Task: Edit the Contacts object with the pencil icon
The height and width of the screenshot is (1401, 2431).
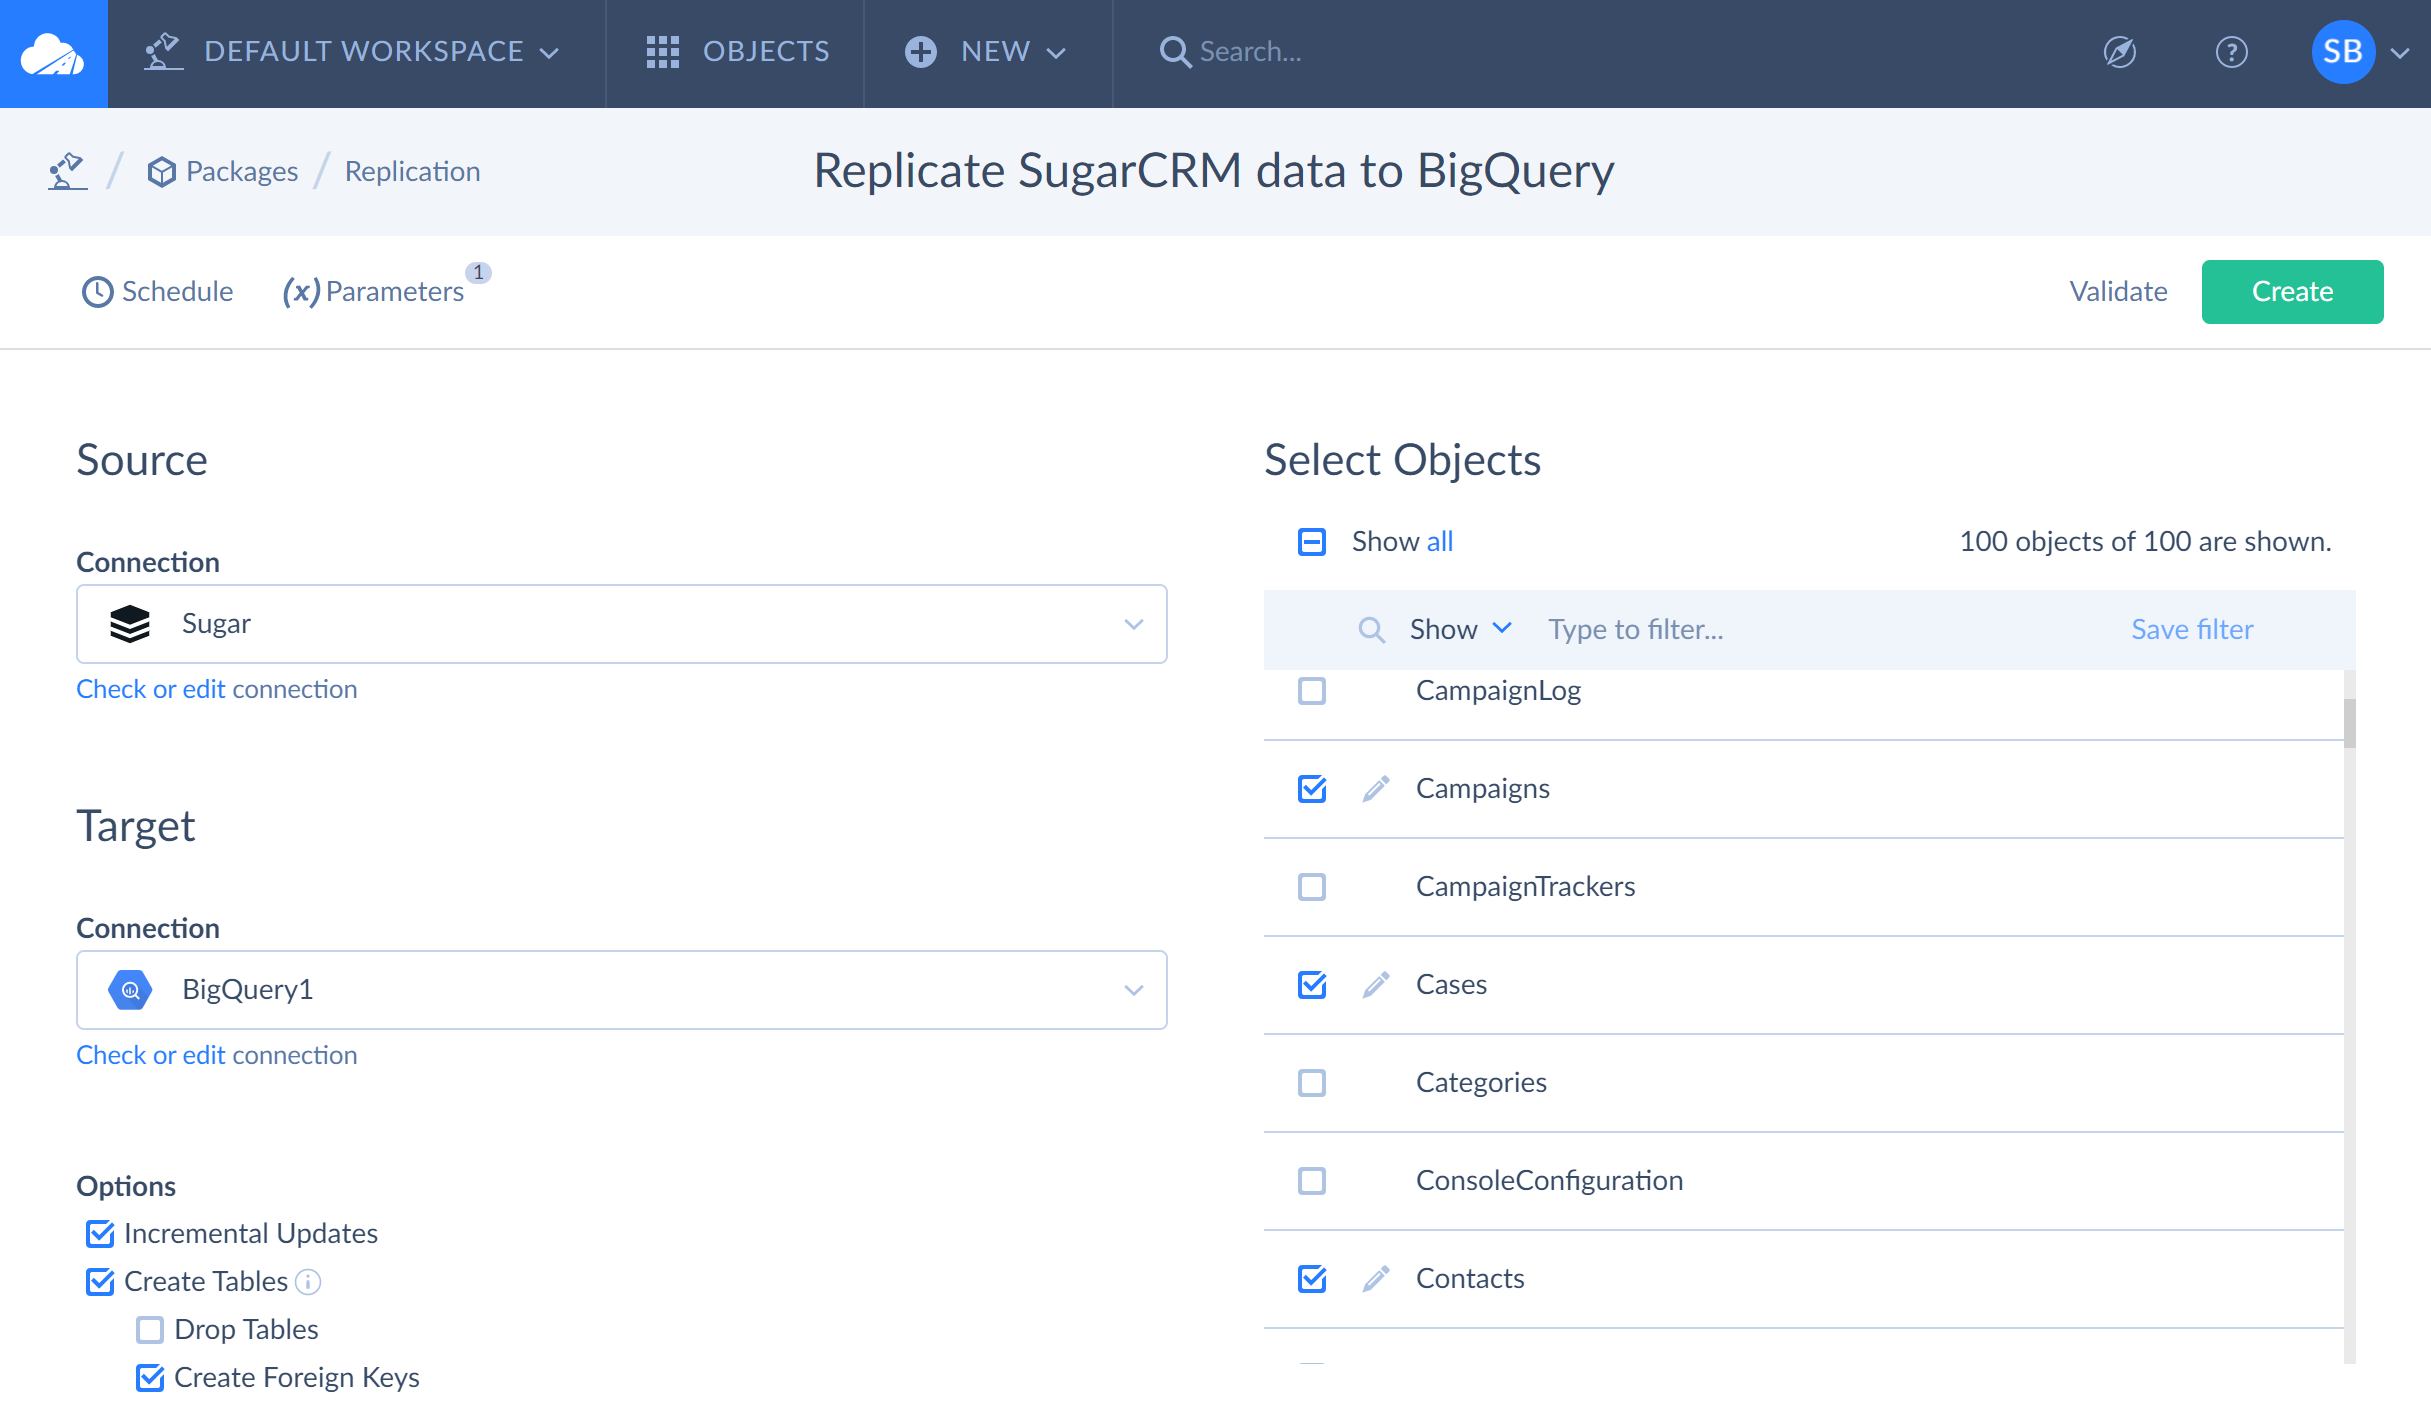Action: pyautogui.click(x=1376, y=1279)
